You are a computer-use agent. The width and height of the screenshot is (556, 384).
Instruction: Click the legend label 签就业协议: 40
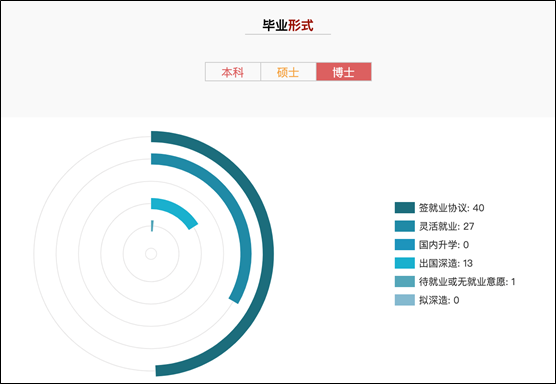451,208
